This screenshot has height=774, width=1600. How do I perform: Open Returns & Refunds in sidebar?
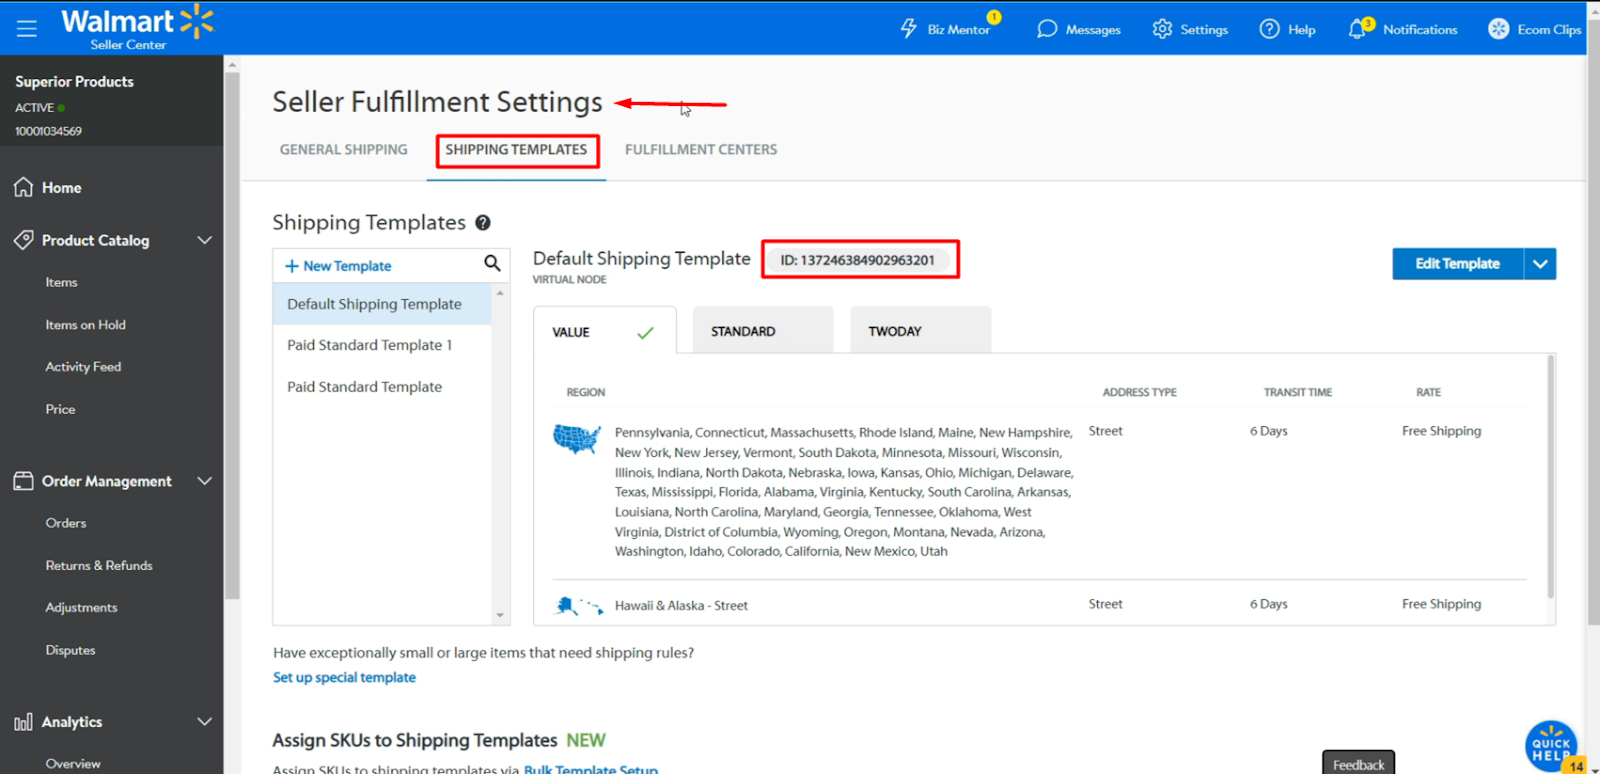click(x=99, y=565)
